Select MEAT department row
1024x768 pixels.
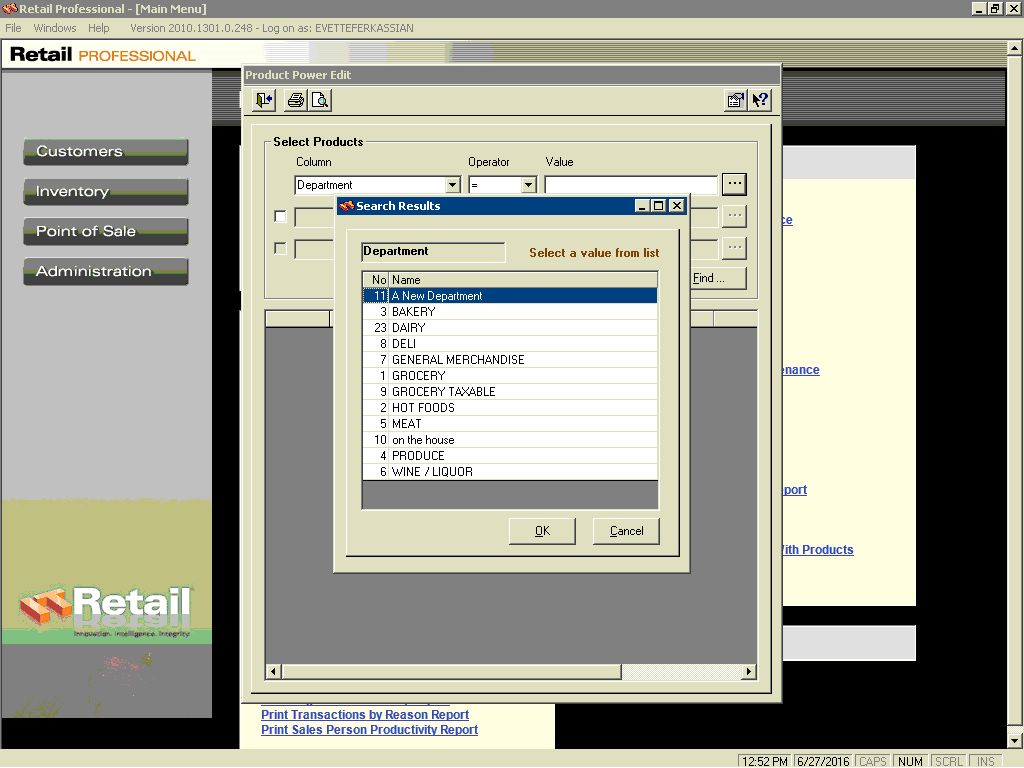(510, 424)
